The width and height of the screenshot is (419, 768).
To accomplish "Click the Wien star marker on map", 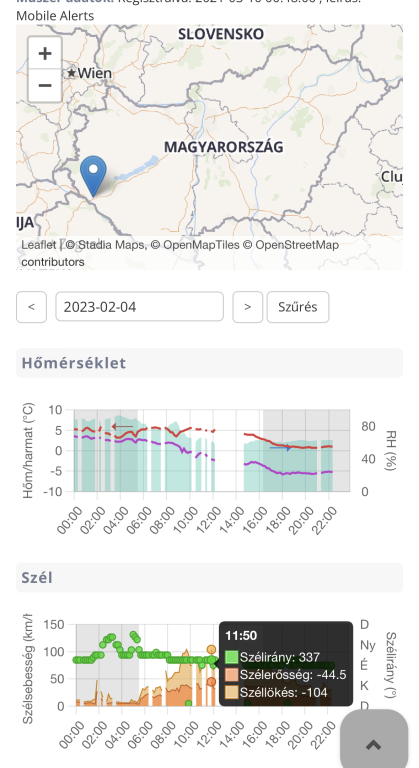I will pos(72,73).
